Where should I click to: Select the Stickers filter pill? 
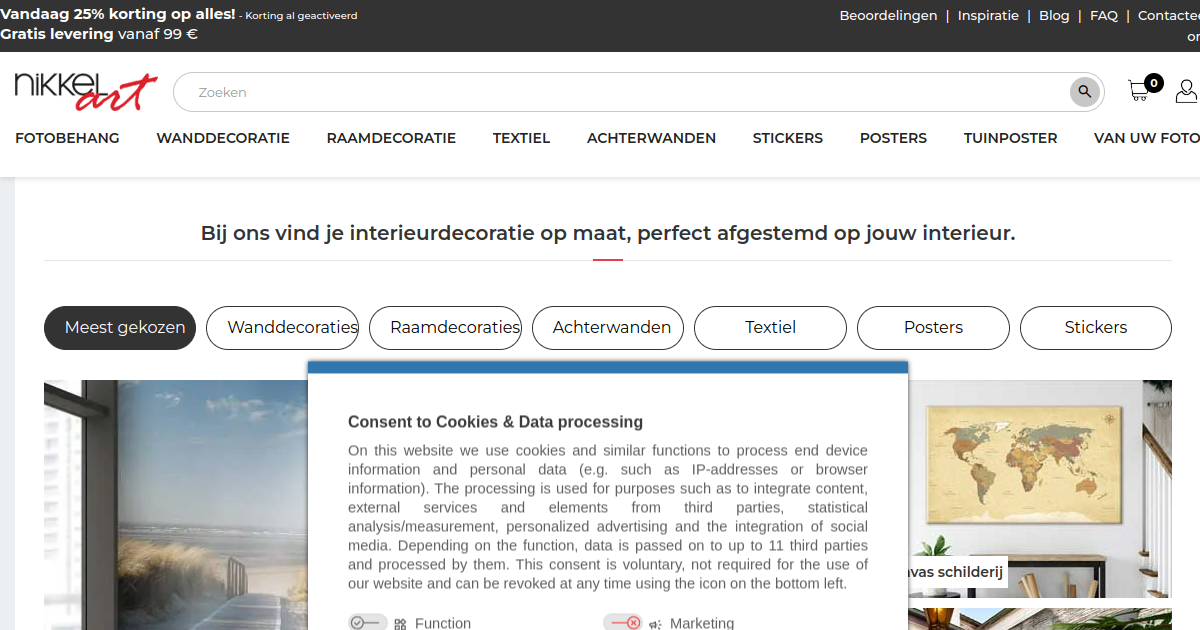[1096, 328]
